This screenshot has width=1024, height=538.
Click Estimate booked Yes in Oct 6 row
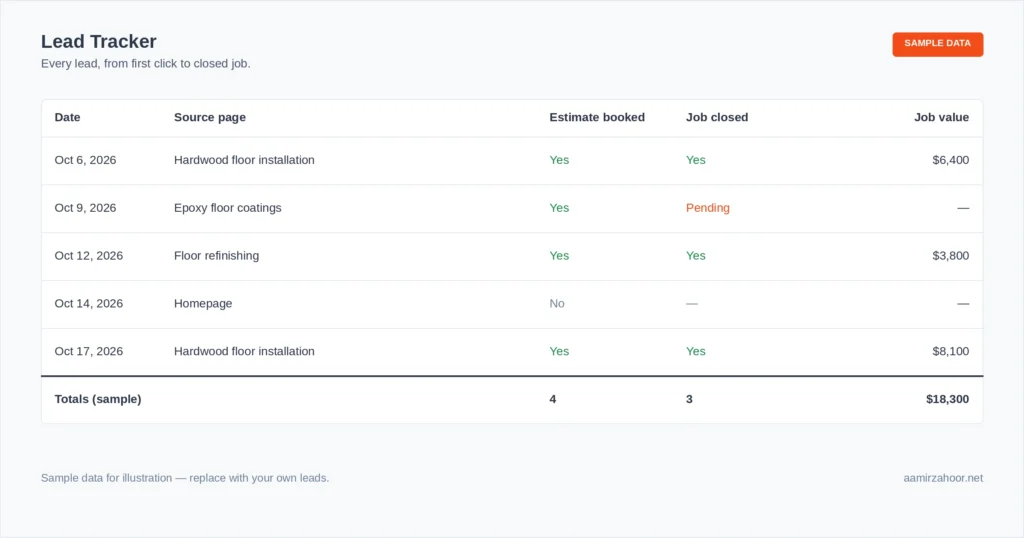[559, 160]
